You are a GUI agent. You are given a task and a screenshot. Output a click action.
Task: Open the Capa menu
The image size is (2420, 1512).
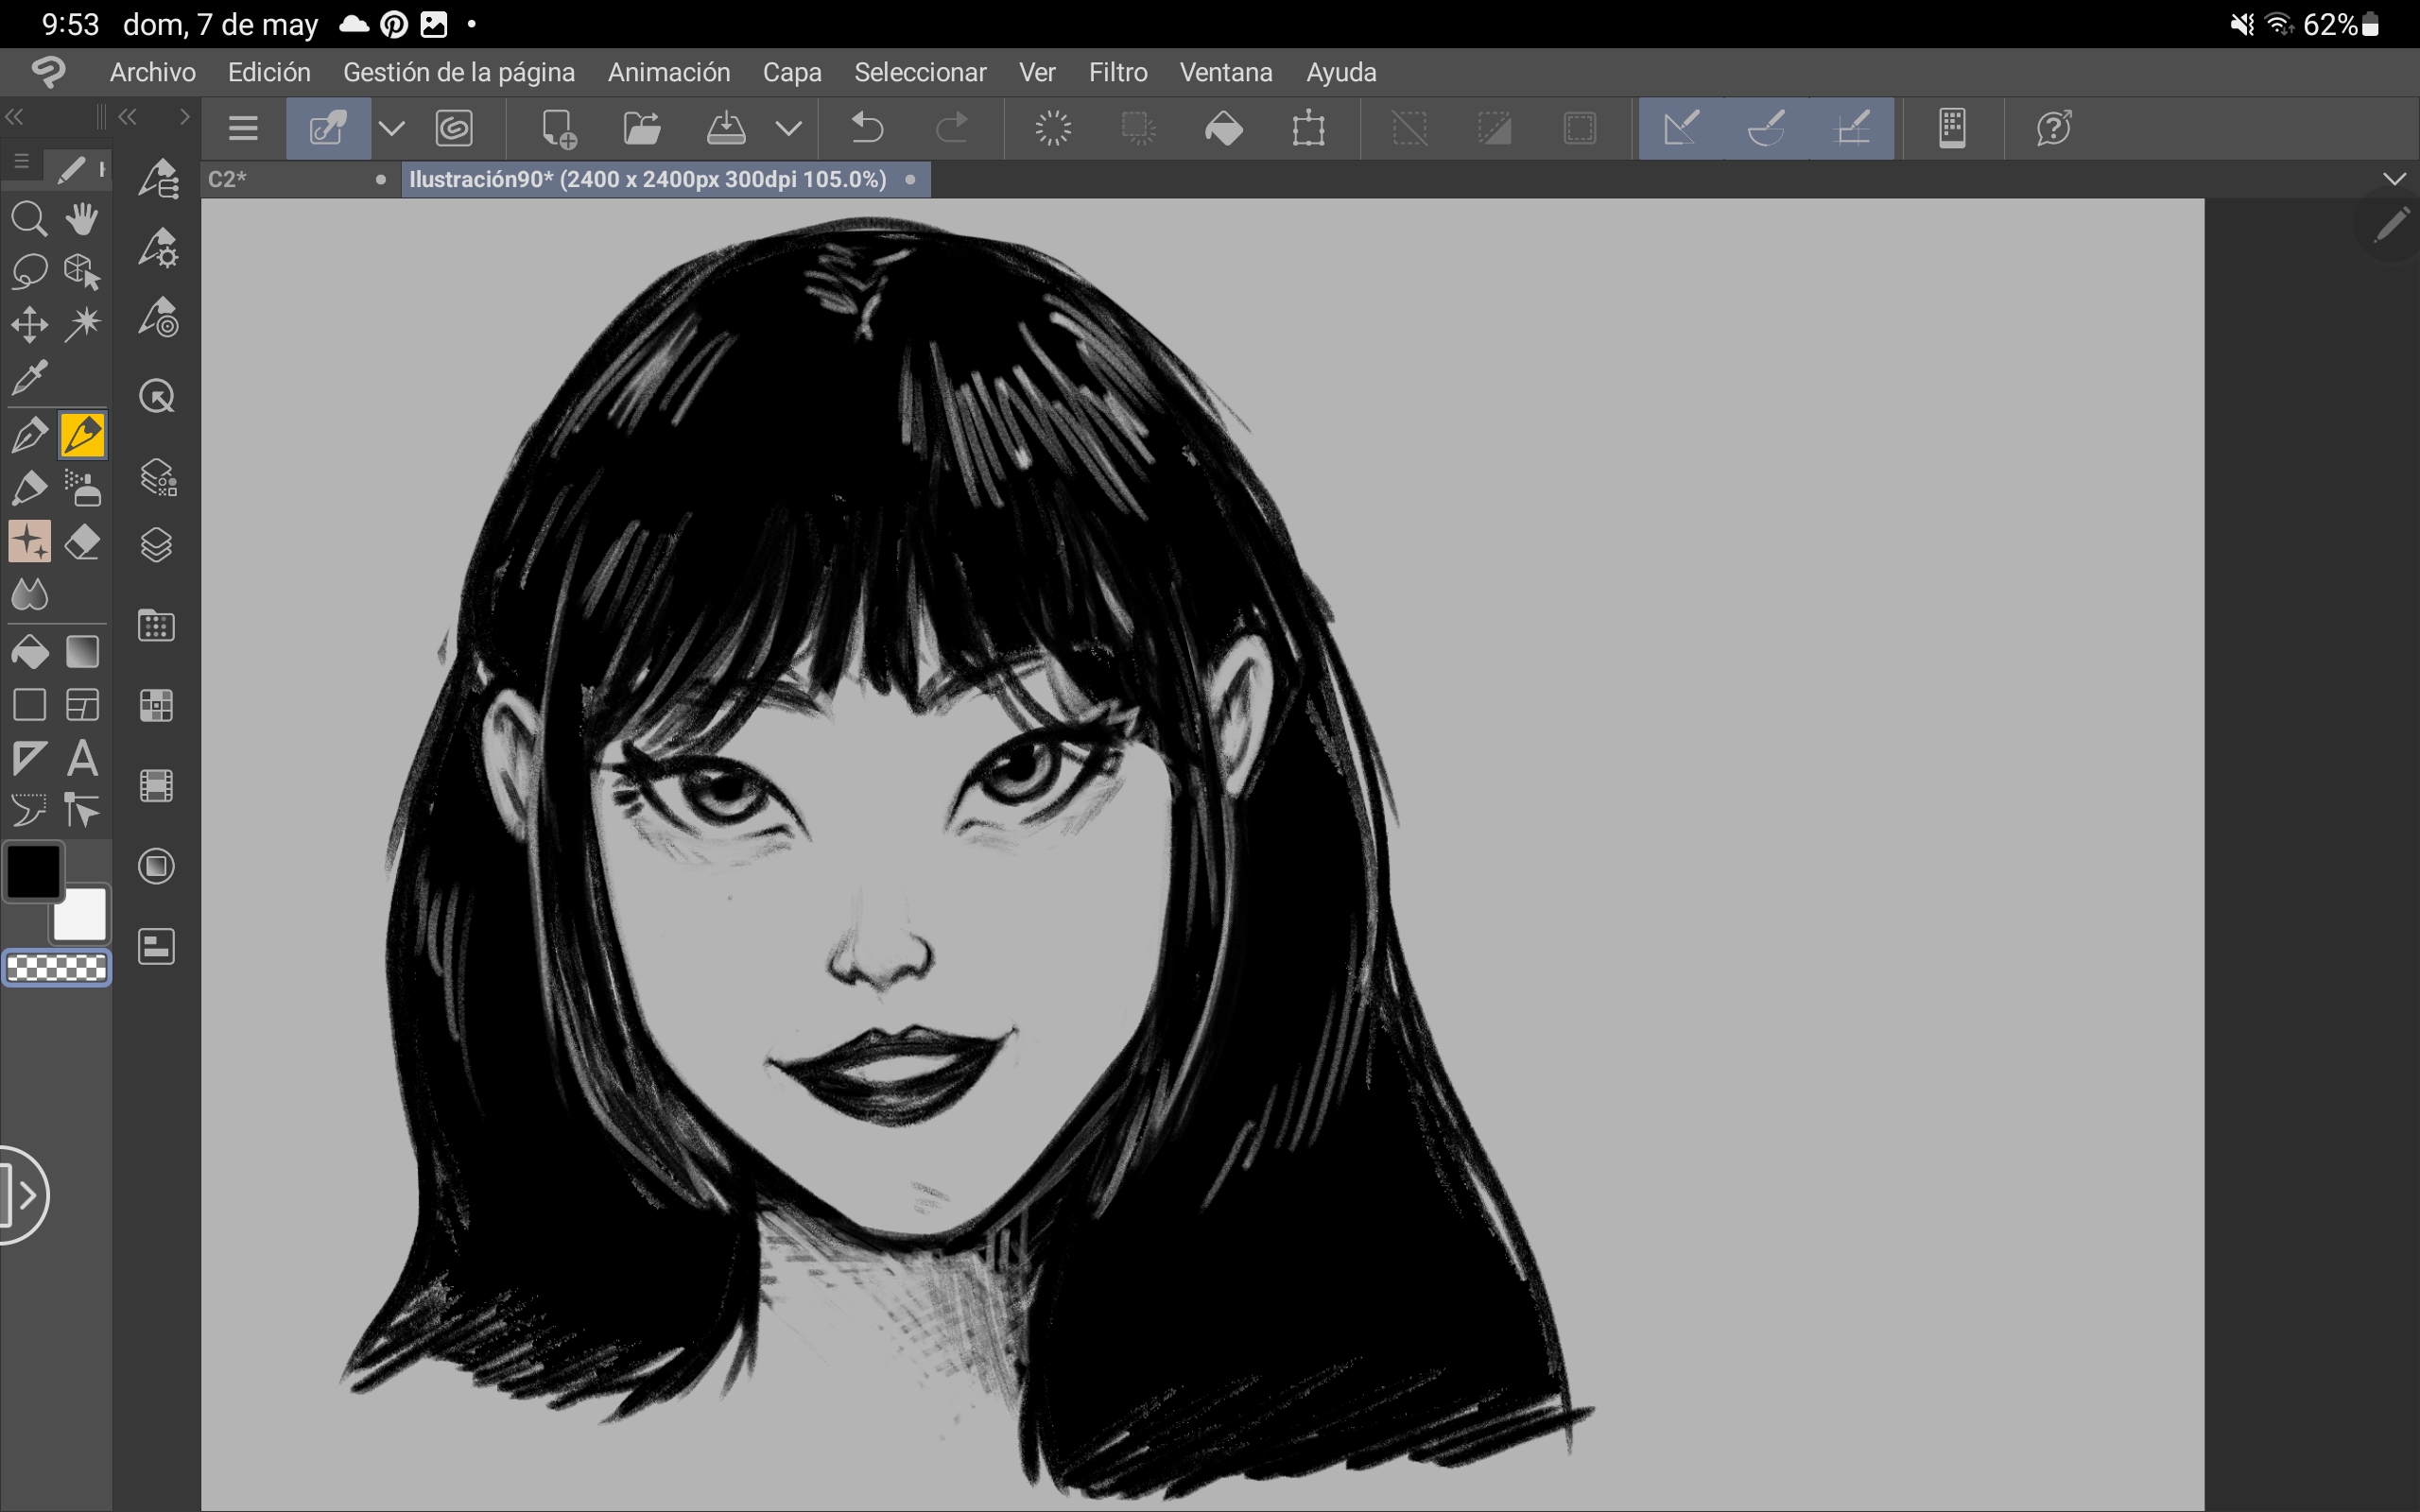tap(791, 72)
